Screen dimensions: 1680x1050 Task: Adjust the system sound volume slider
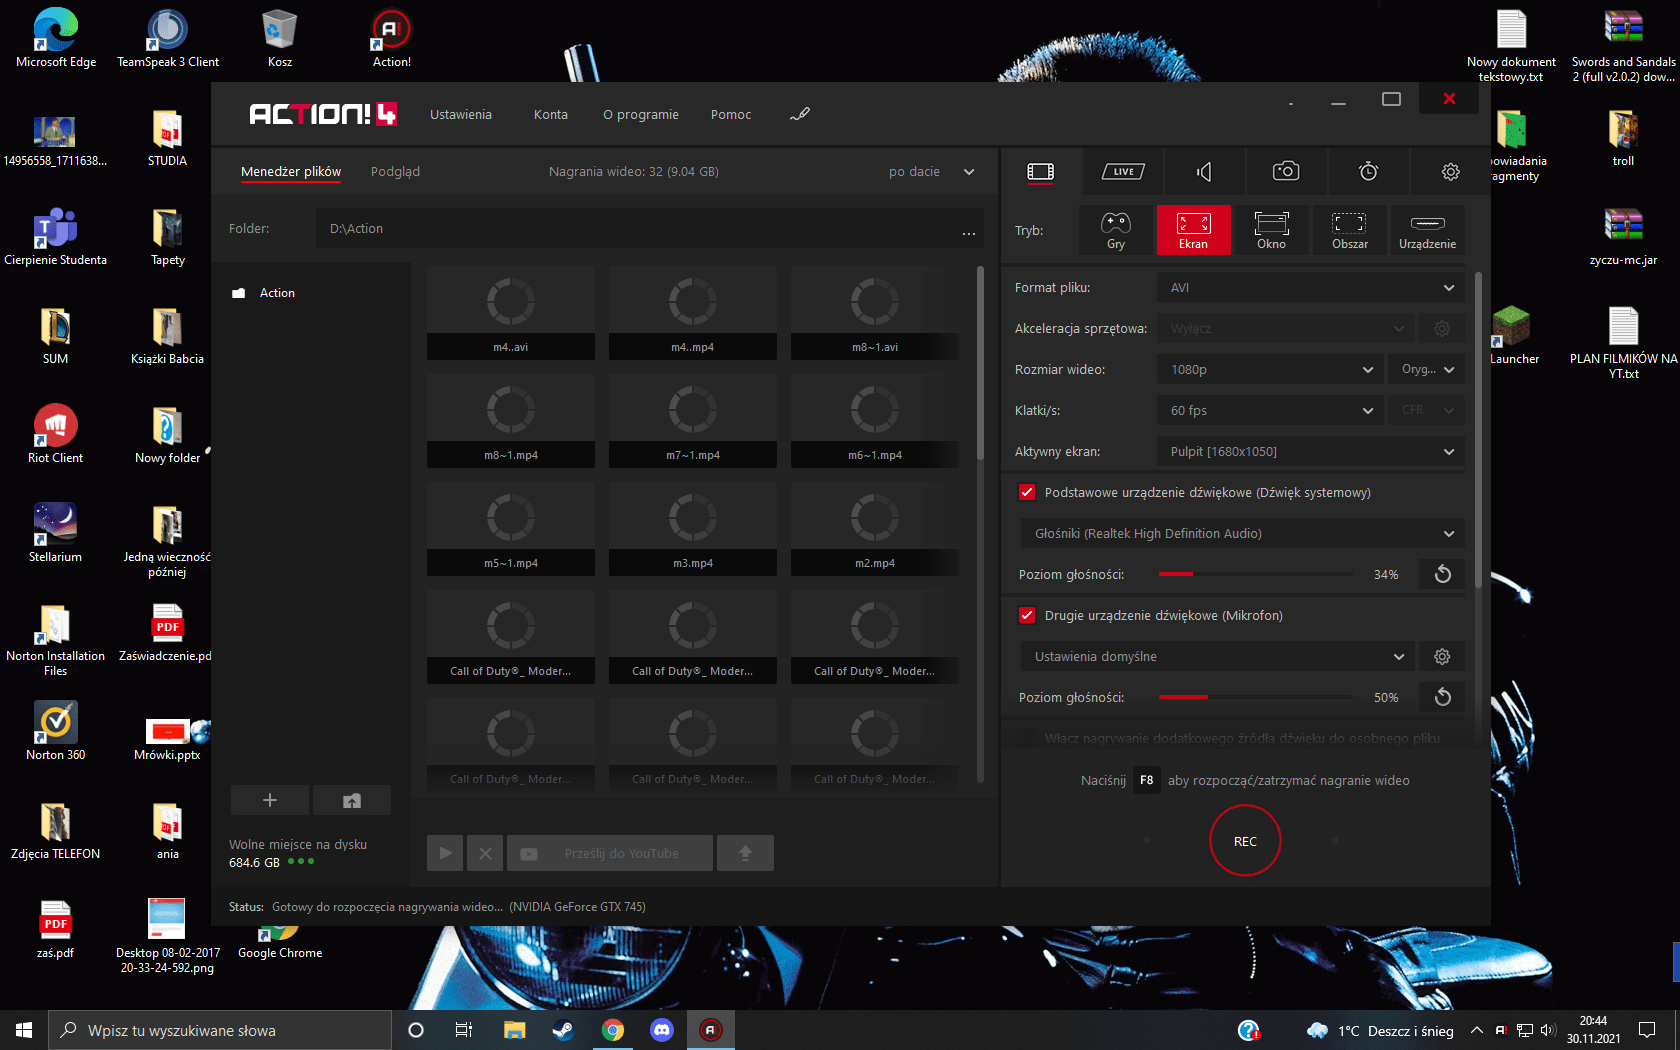[1255, 574]
